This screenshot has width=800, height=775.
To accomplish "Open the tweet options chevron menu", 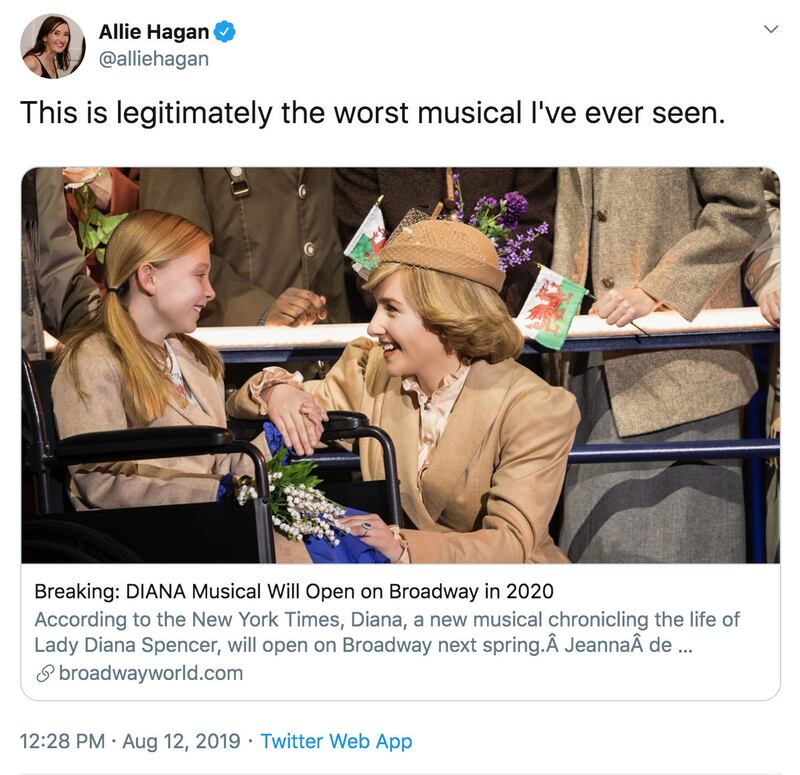I will pos(770,30).
